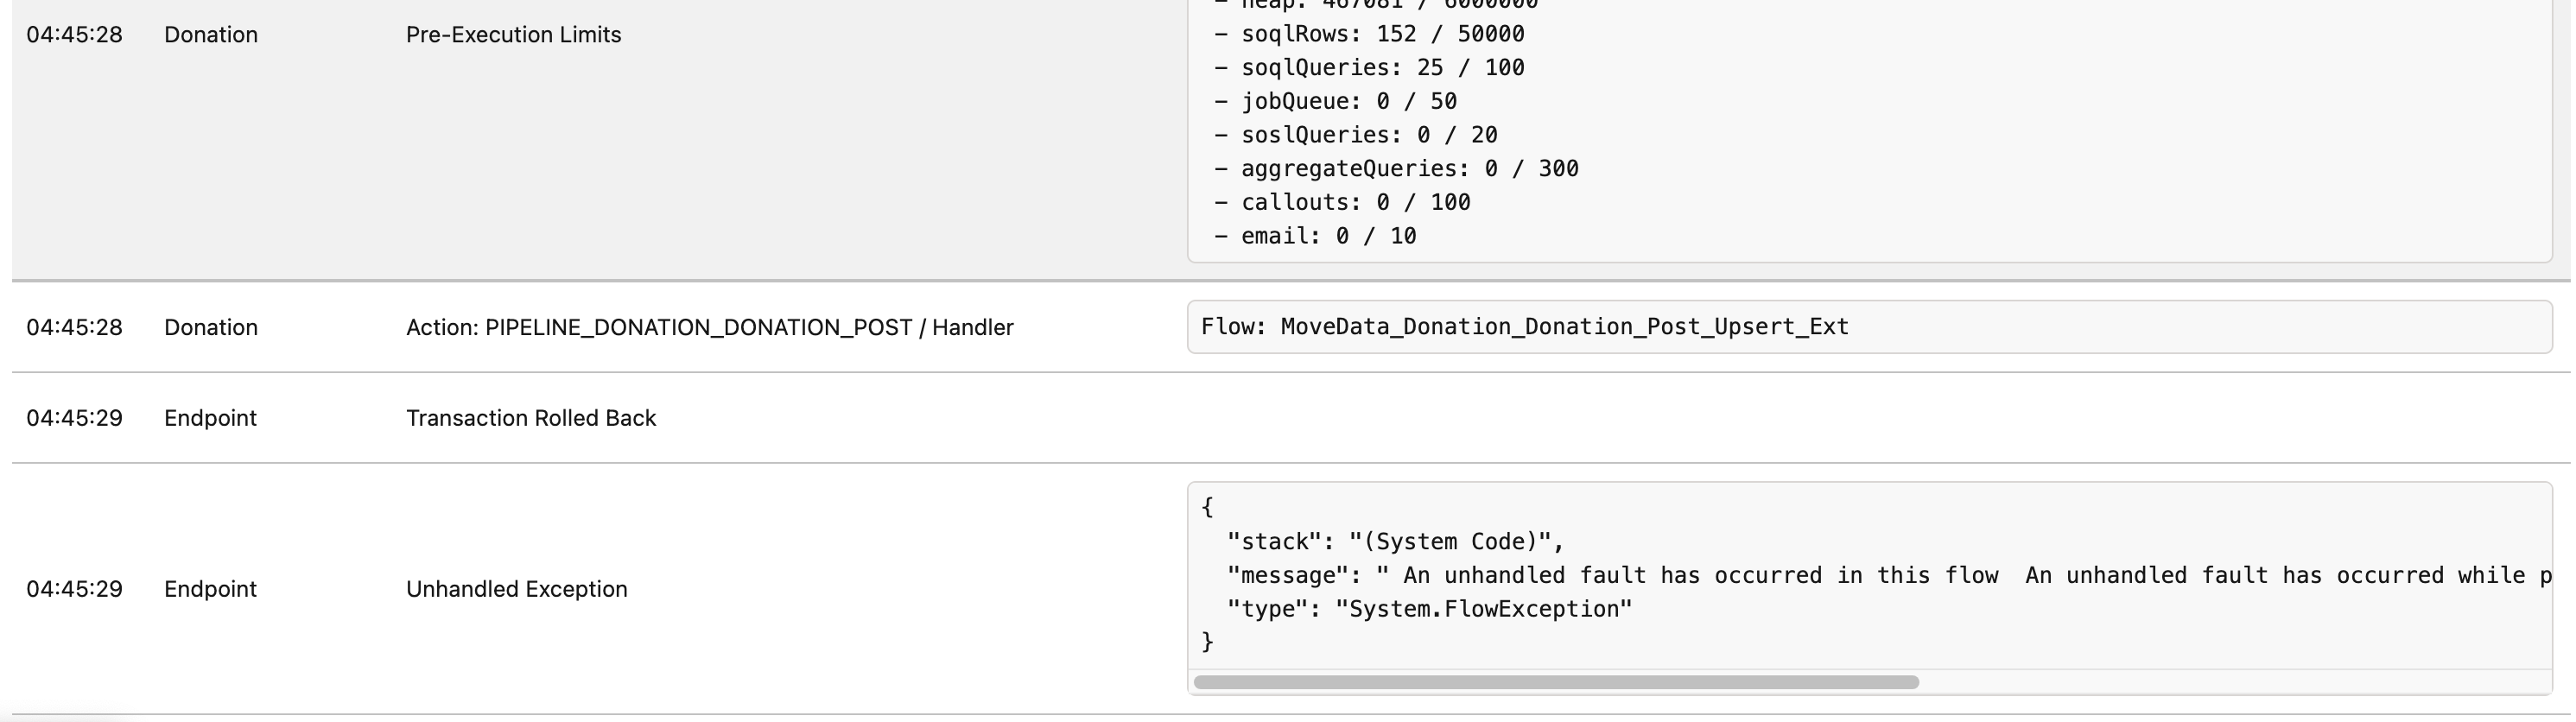Click the "stack": "(System Code)" JSON line
Viewport: 2576px width, 722px height.
1394,542
